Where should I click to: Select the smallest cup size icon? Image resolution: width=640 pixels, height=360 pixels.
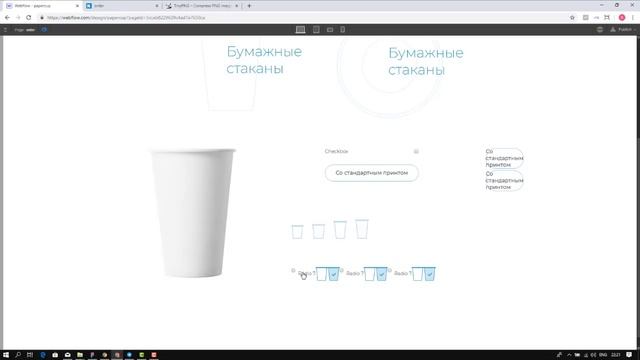click(297, 232)
